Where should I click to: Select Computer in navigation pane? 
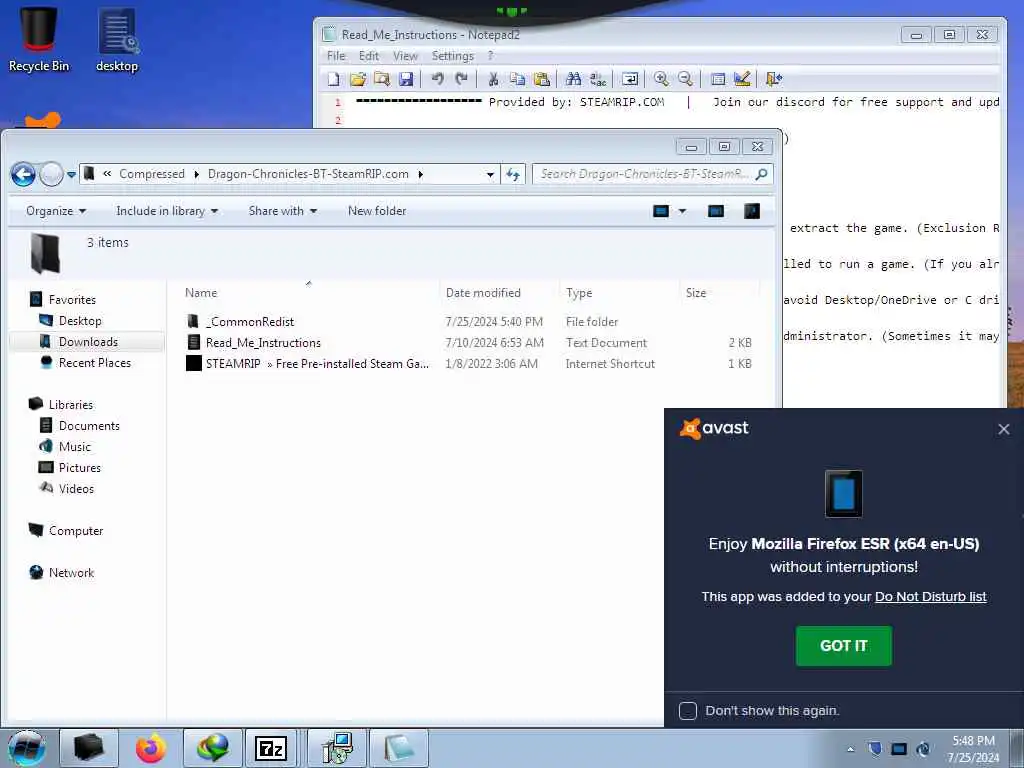[x=76, y=531]
